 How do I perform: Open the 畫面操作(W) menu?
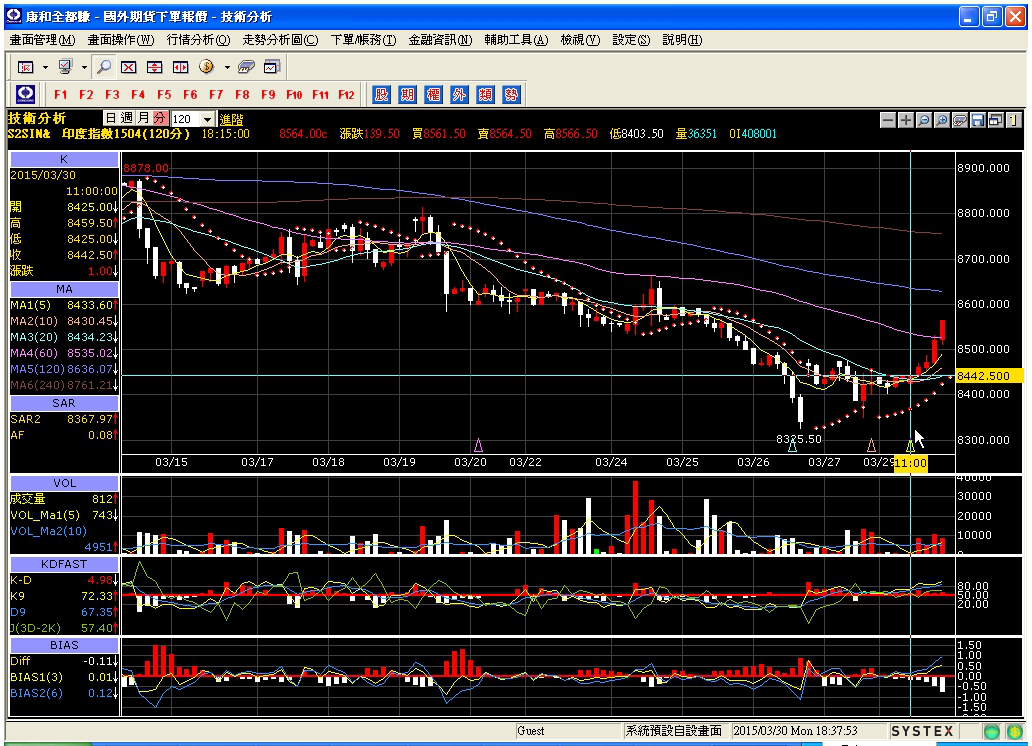121,40
